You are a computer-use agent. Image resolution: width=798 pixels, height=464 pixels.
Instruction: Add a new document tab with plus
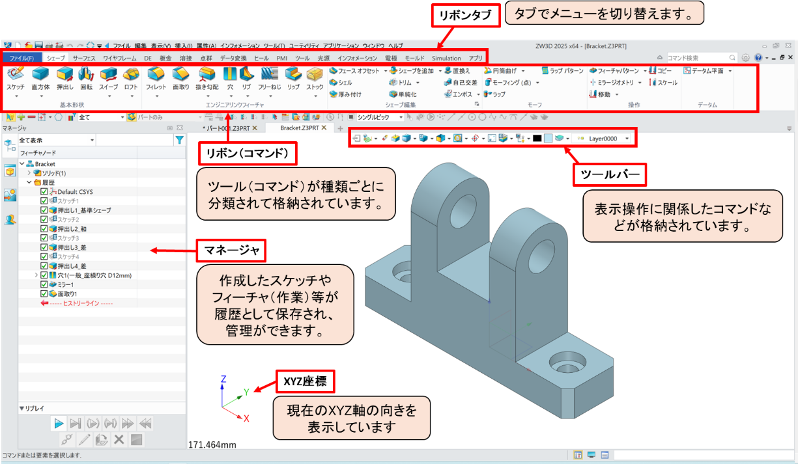(340, 128)
